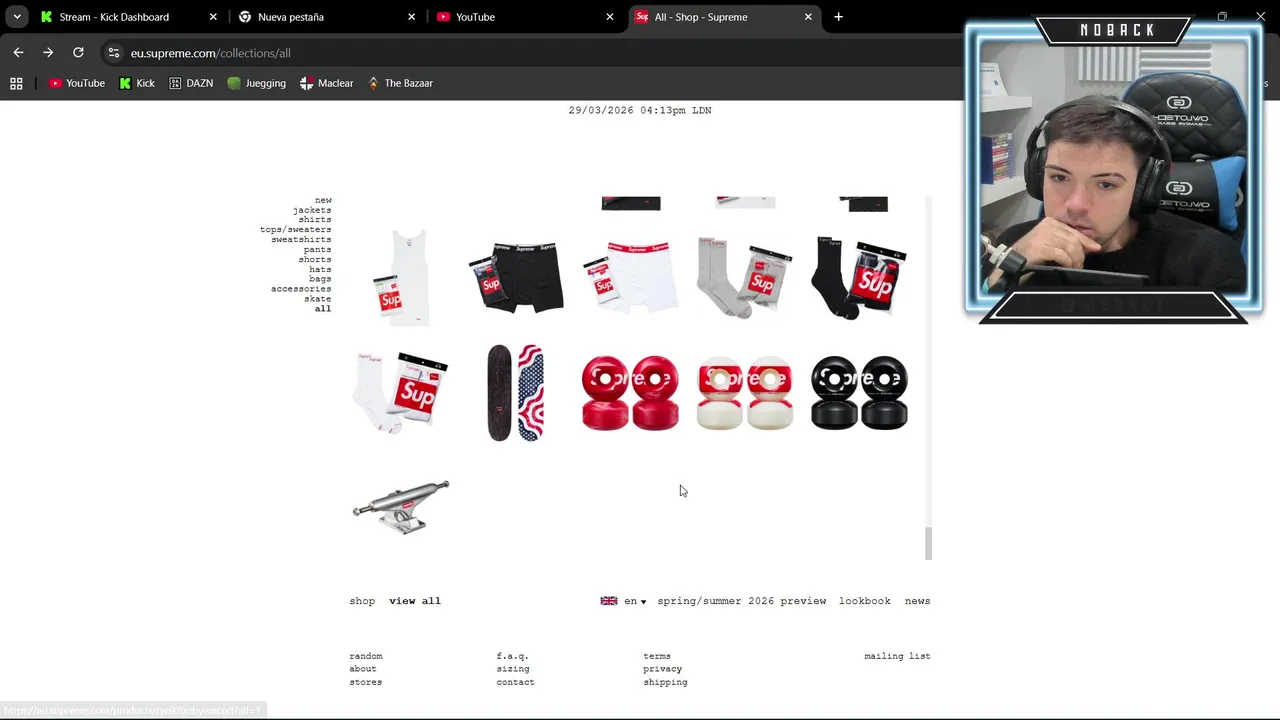
Task: Open The Bazaar bookmark
Action: pyautogui.click(x=400, y=83)
